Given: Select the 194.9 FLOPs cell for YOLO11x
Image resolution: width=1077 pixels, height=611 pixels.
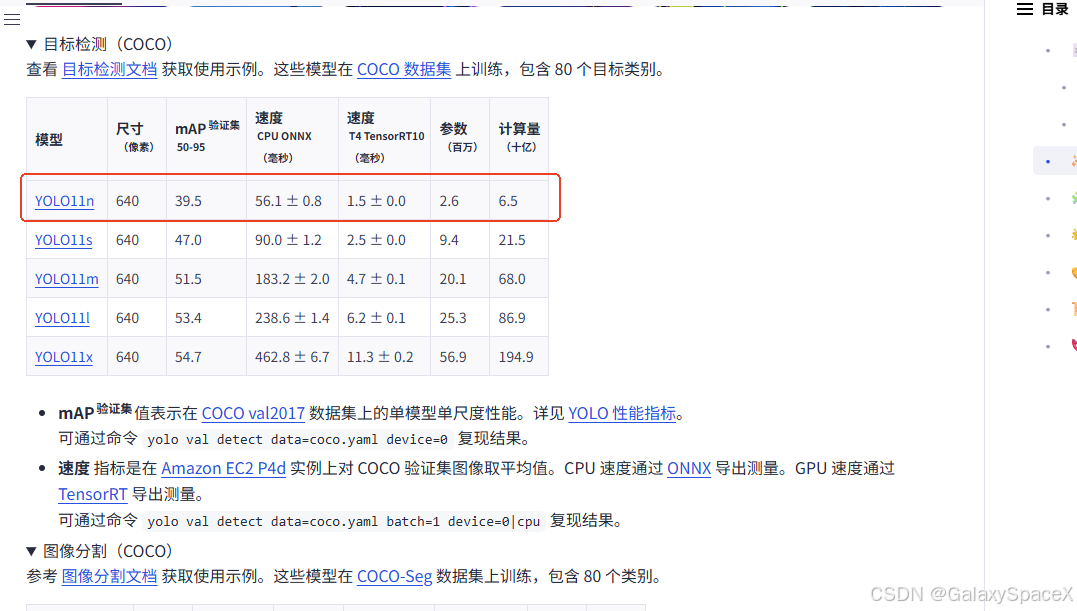Looking at the screenshot, I should tap(519, 358).
